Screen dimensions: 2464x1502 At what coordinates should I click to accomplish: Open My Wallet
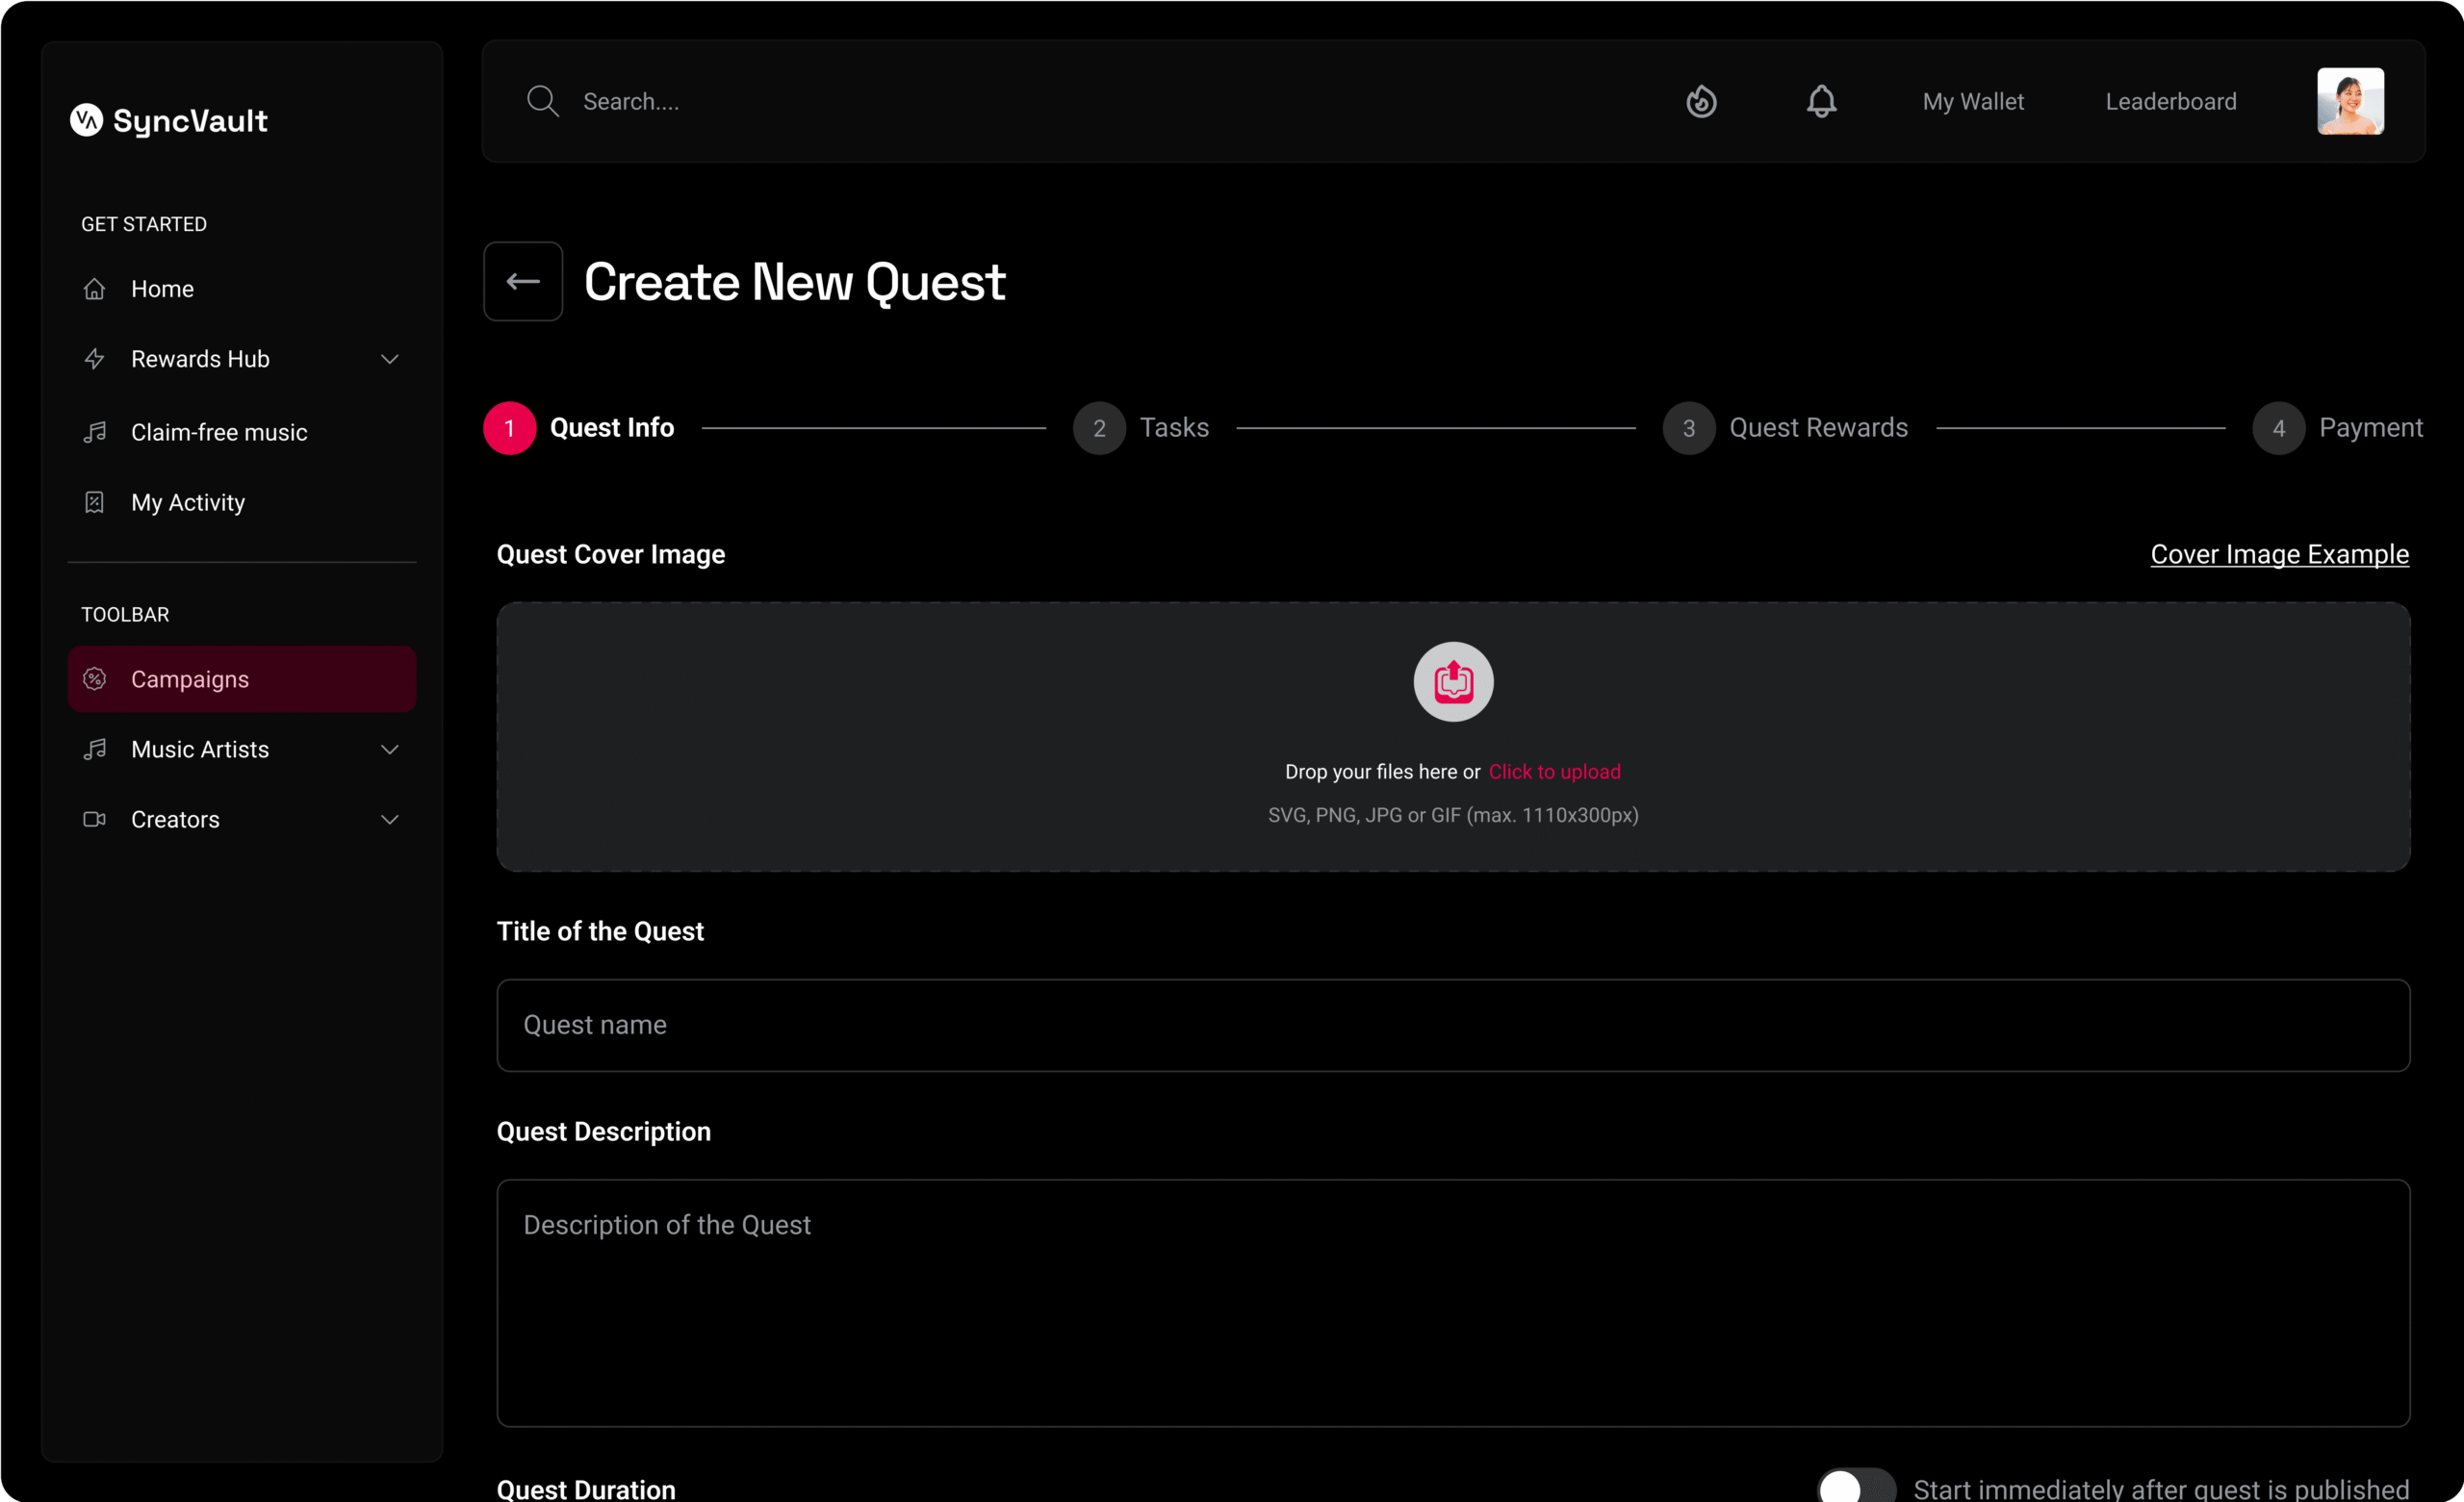tap(1972, 101)
